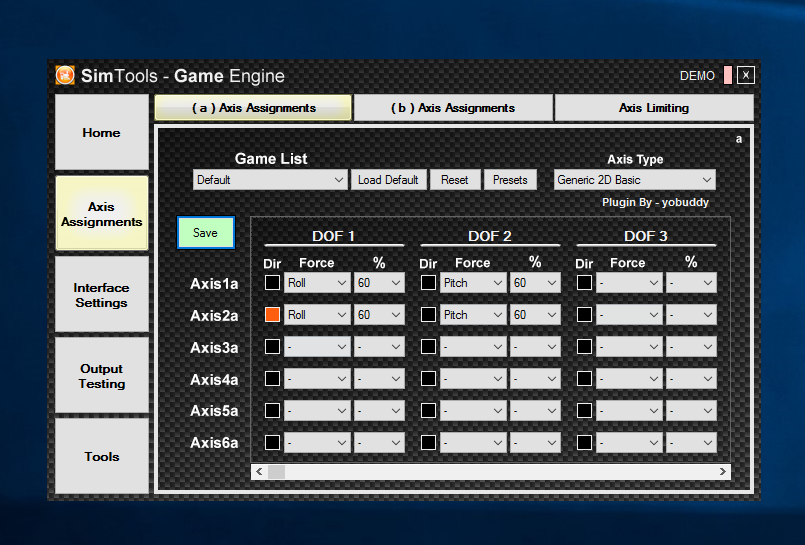Open Axis1a DOF 1 Force dropdown (Roll)
Screen dimensions: 805x545
317,283
